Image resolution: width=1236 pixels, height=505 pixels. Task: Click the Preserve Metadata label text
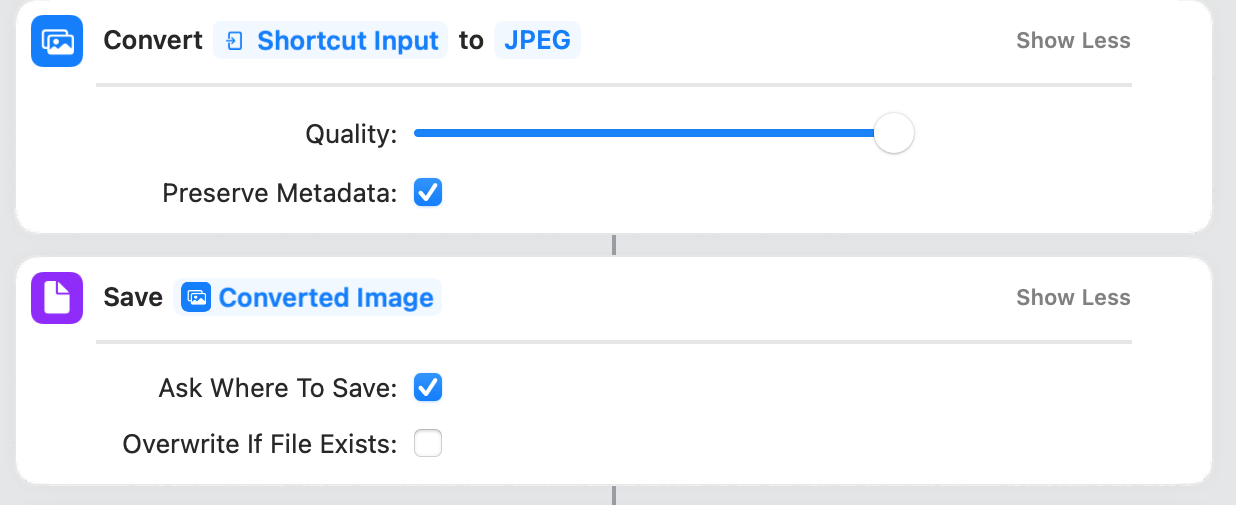point(279,193)
